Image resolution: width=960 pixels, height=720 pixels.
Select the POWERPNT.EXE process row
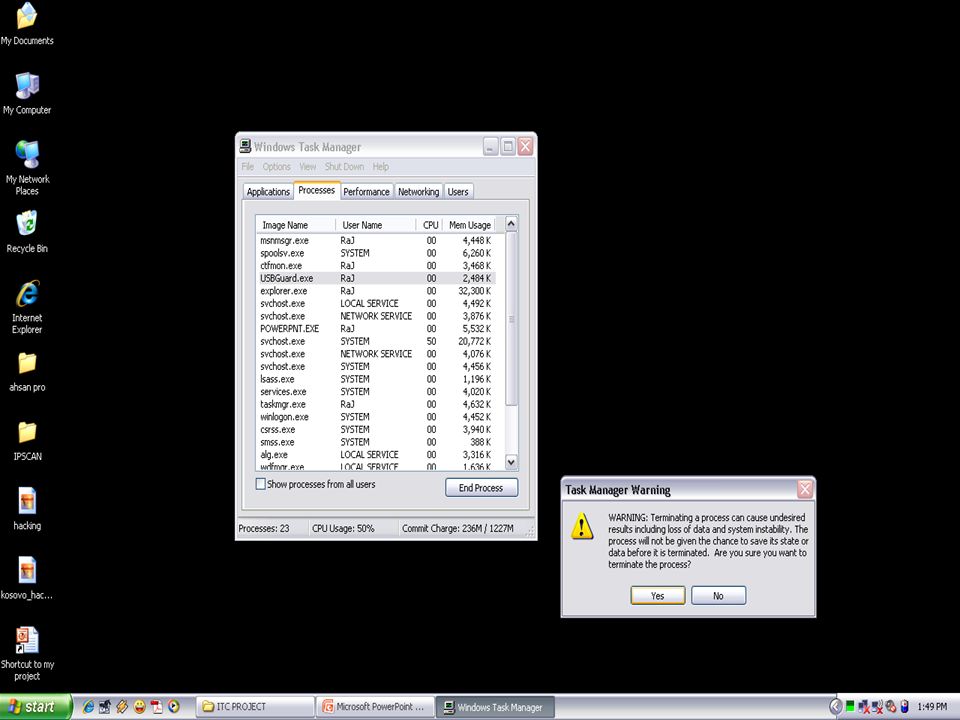[x=376, y=329]
